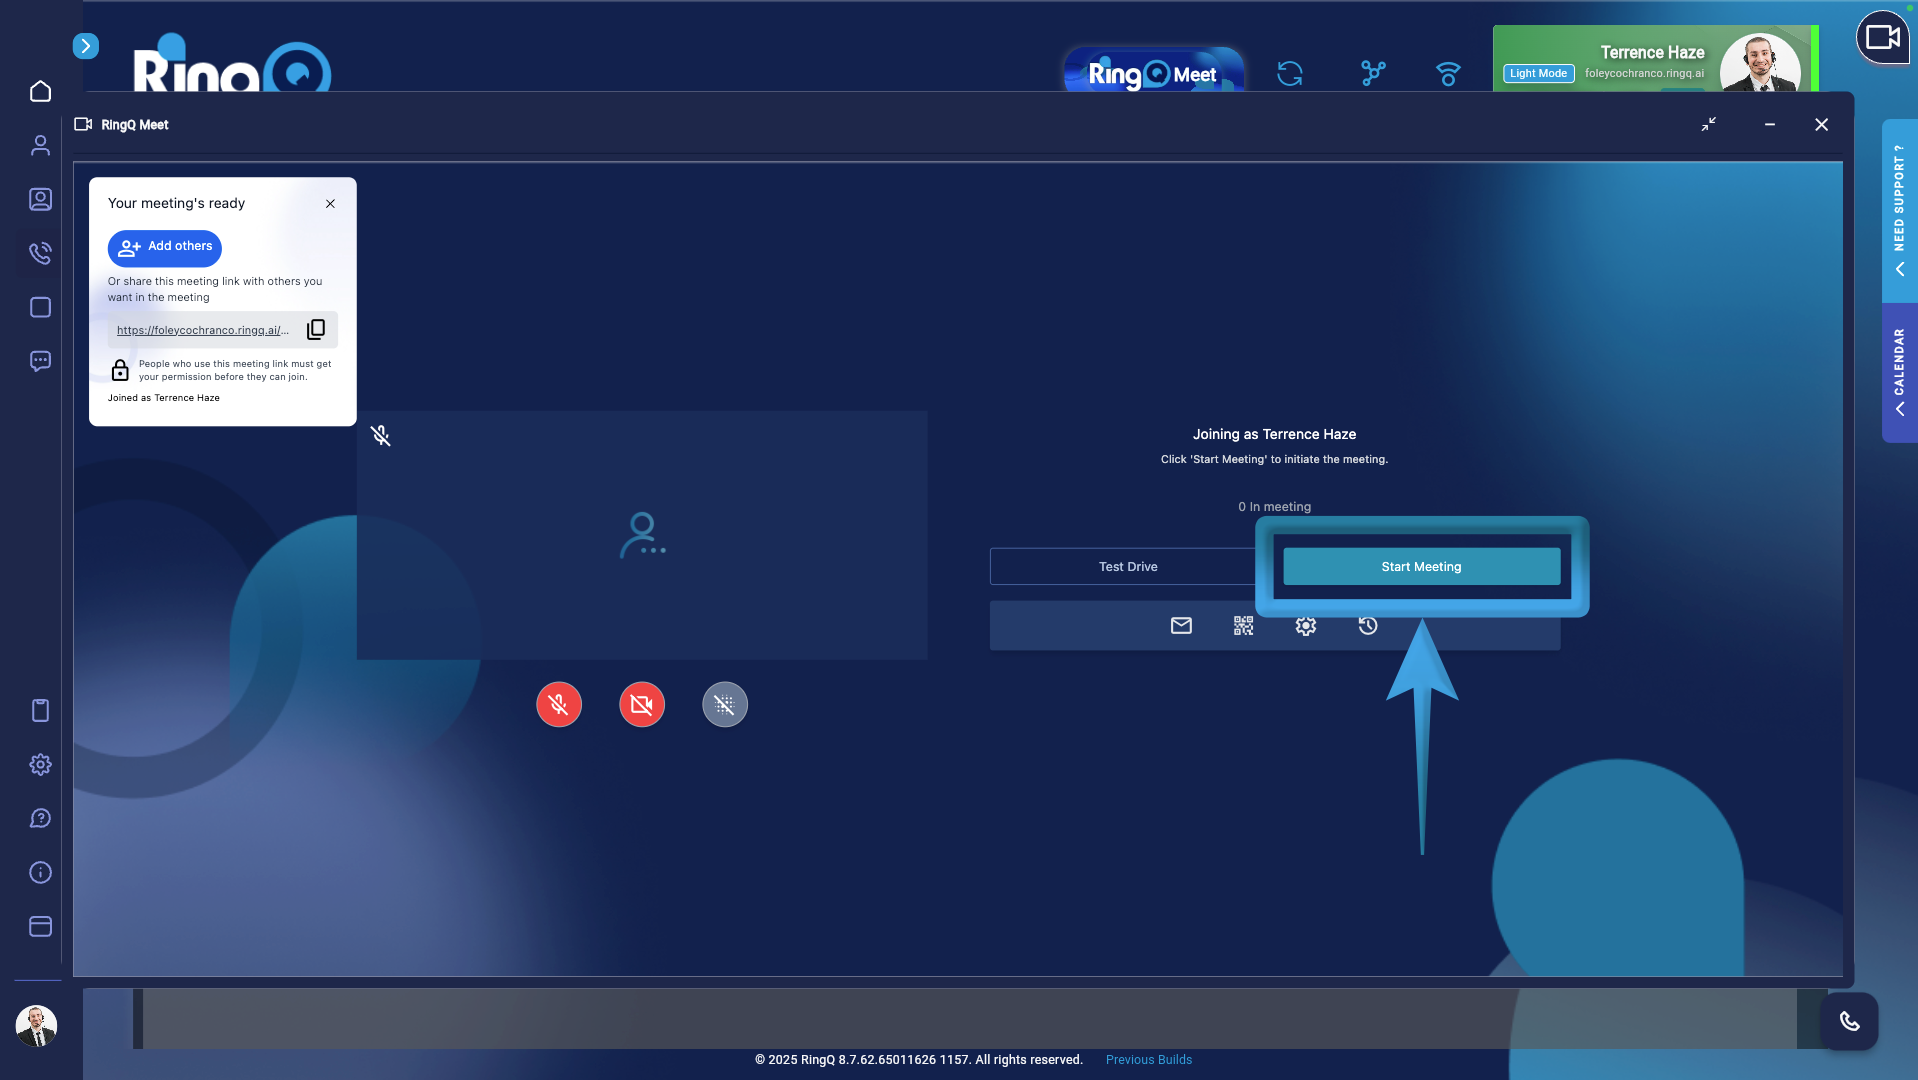This screenshot has height=1080, width=1918.
Task: Open the QR code icon
Action: point(1243,626)
